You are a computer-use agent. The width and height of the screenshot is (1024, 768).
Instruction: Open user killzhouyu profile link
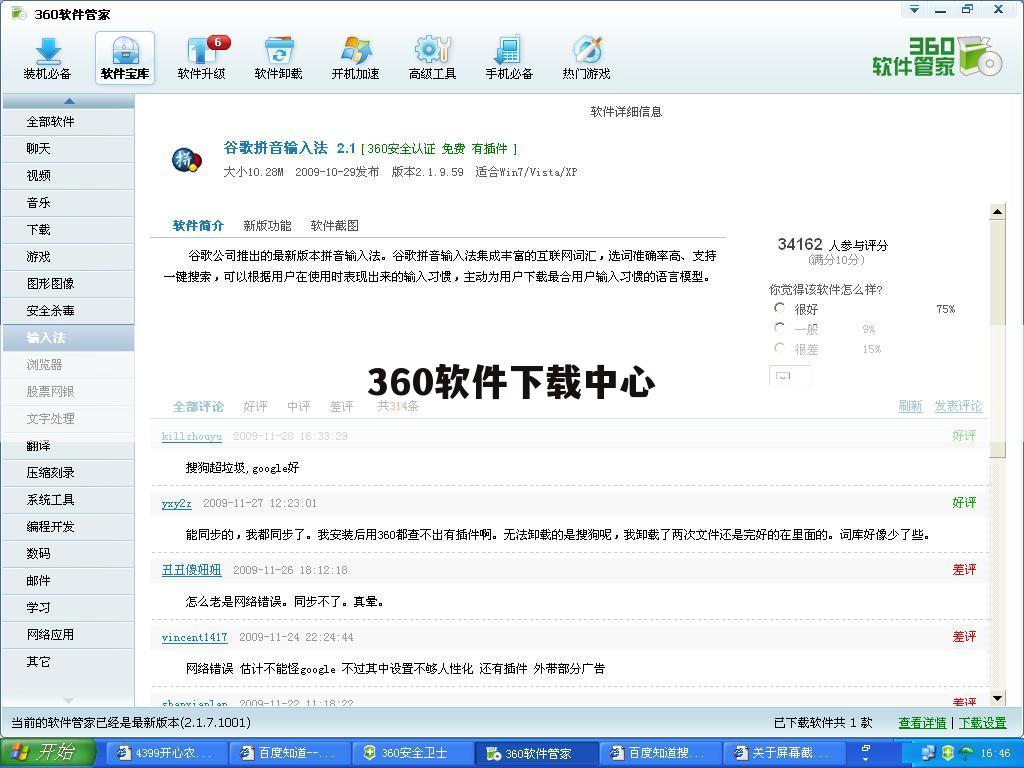(x=192, y=436)
